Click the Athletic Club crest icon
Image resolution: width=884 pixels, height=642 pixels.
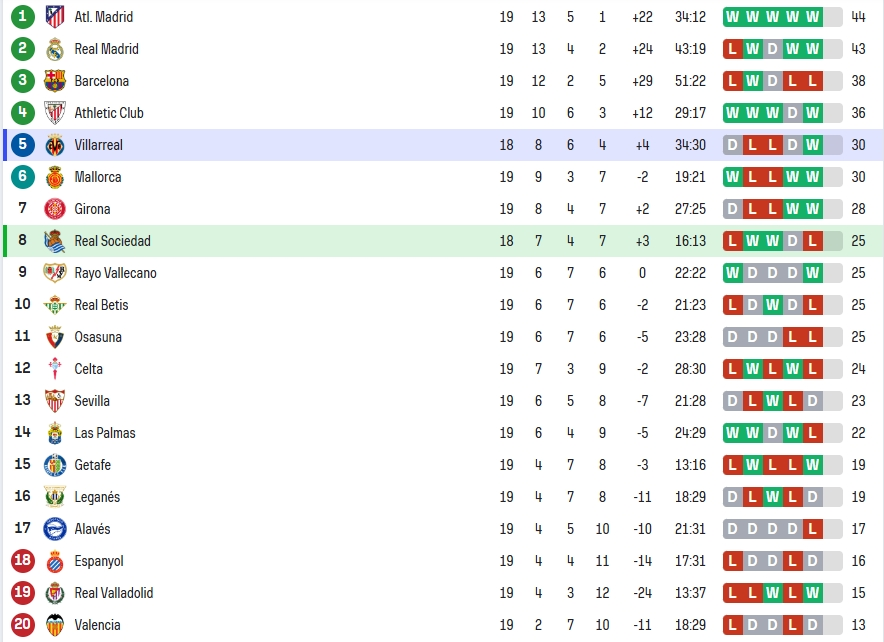click(55, 113)
